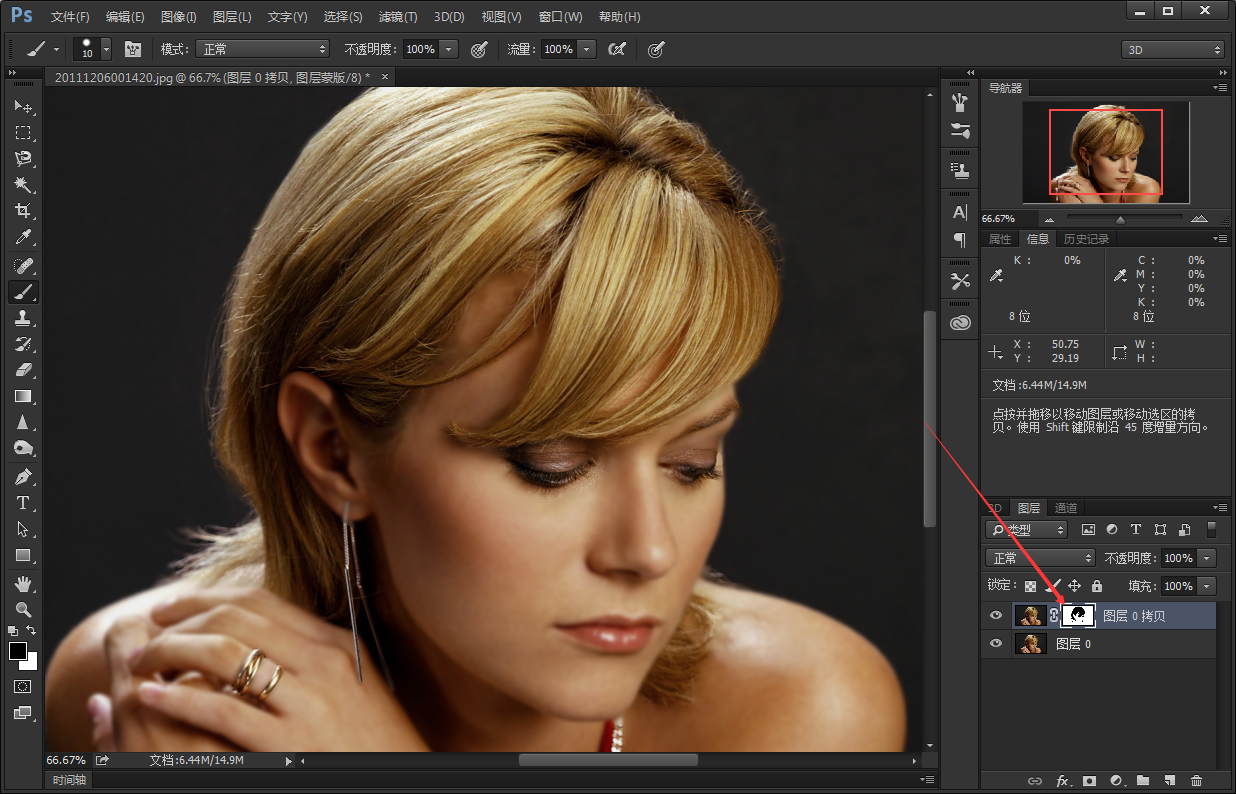Open the brush blend mode dropdown

[262, 49]
